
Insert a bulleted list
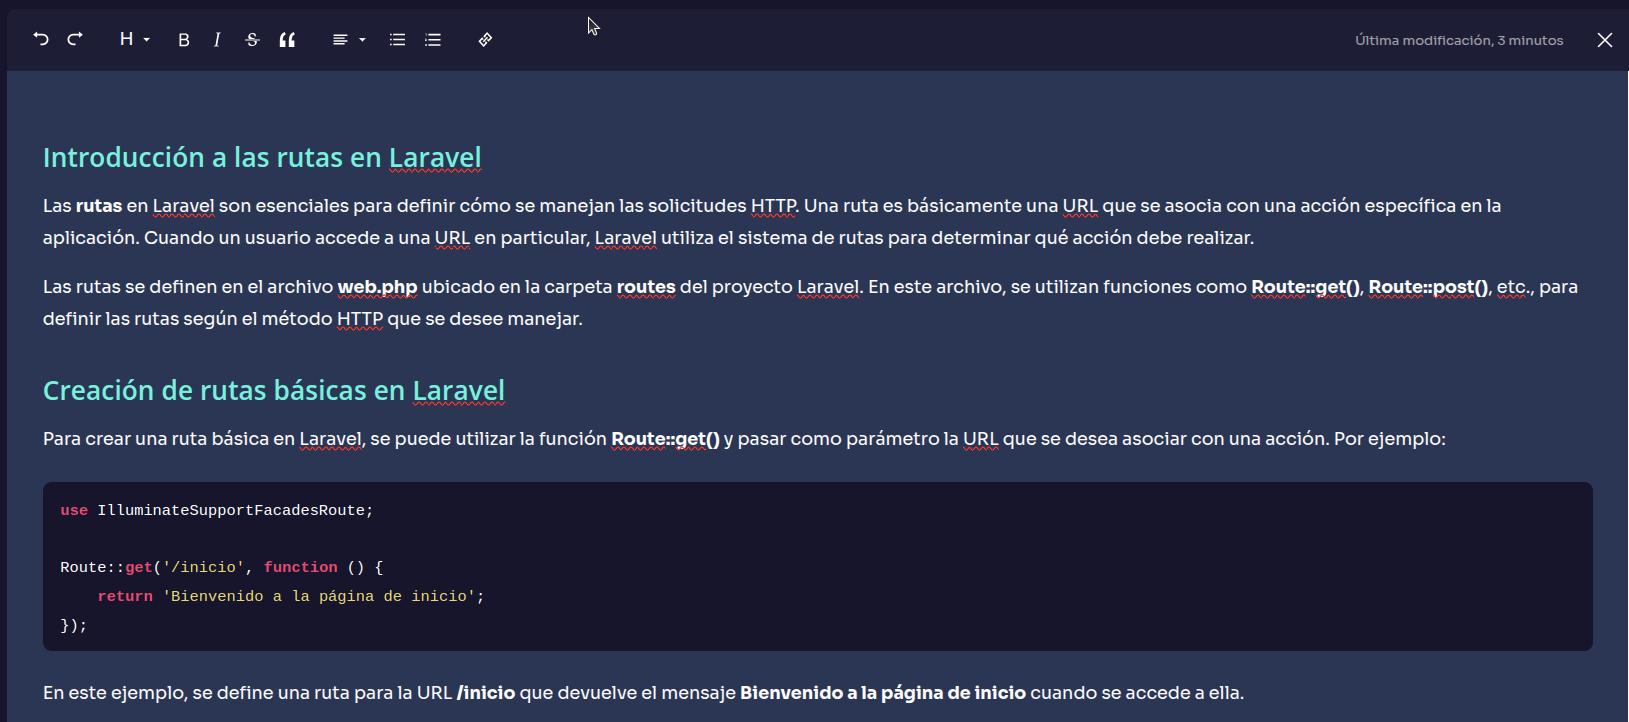(397, 40)
